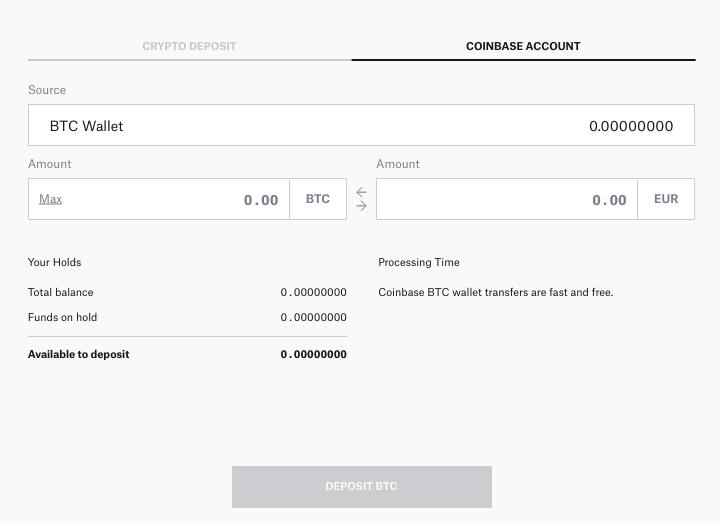720x524 pixels.
Task: Click the Amount label above EUR field
Action: tap(398, 164)
